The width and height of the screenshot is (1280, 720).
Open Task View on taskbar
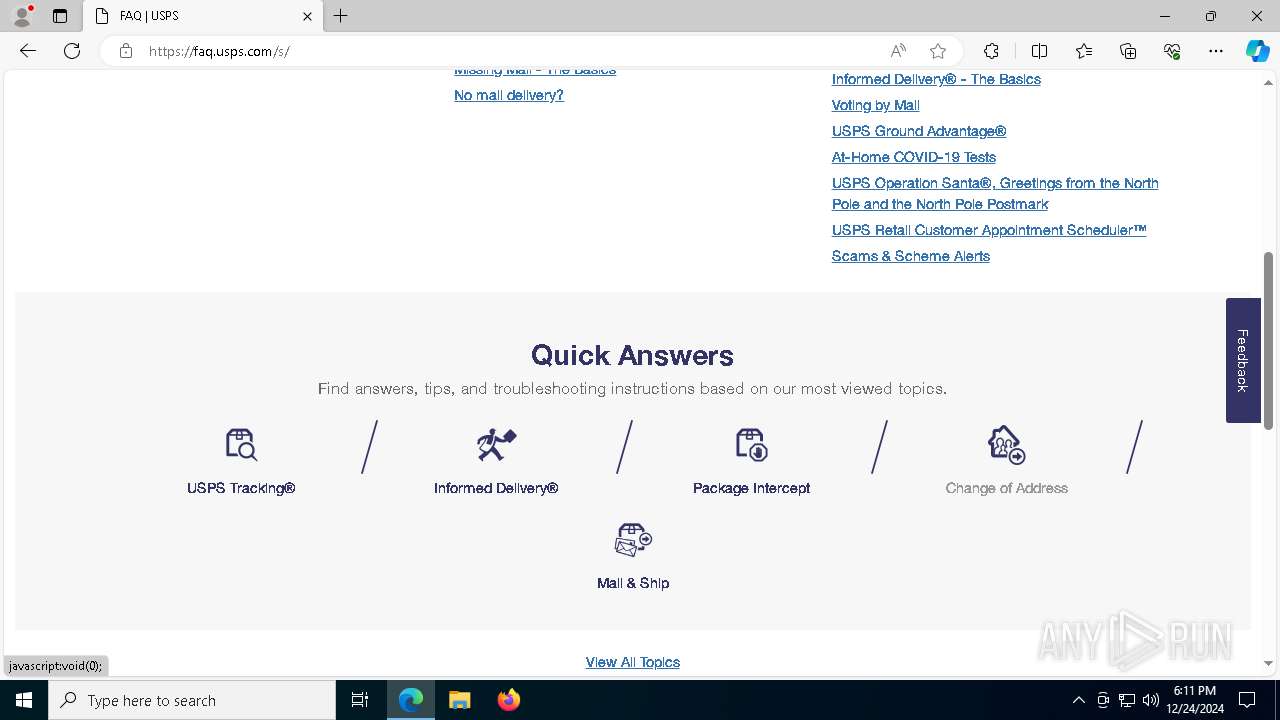pos(361,700)
